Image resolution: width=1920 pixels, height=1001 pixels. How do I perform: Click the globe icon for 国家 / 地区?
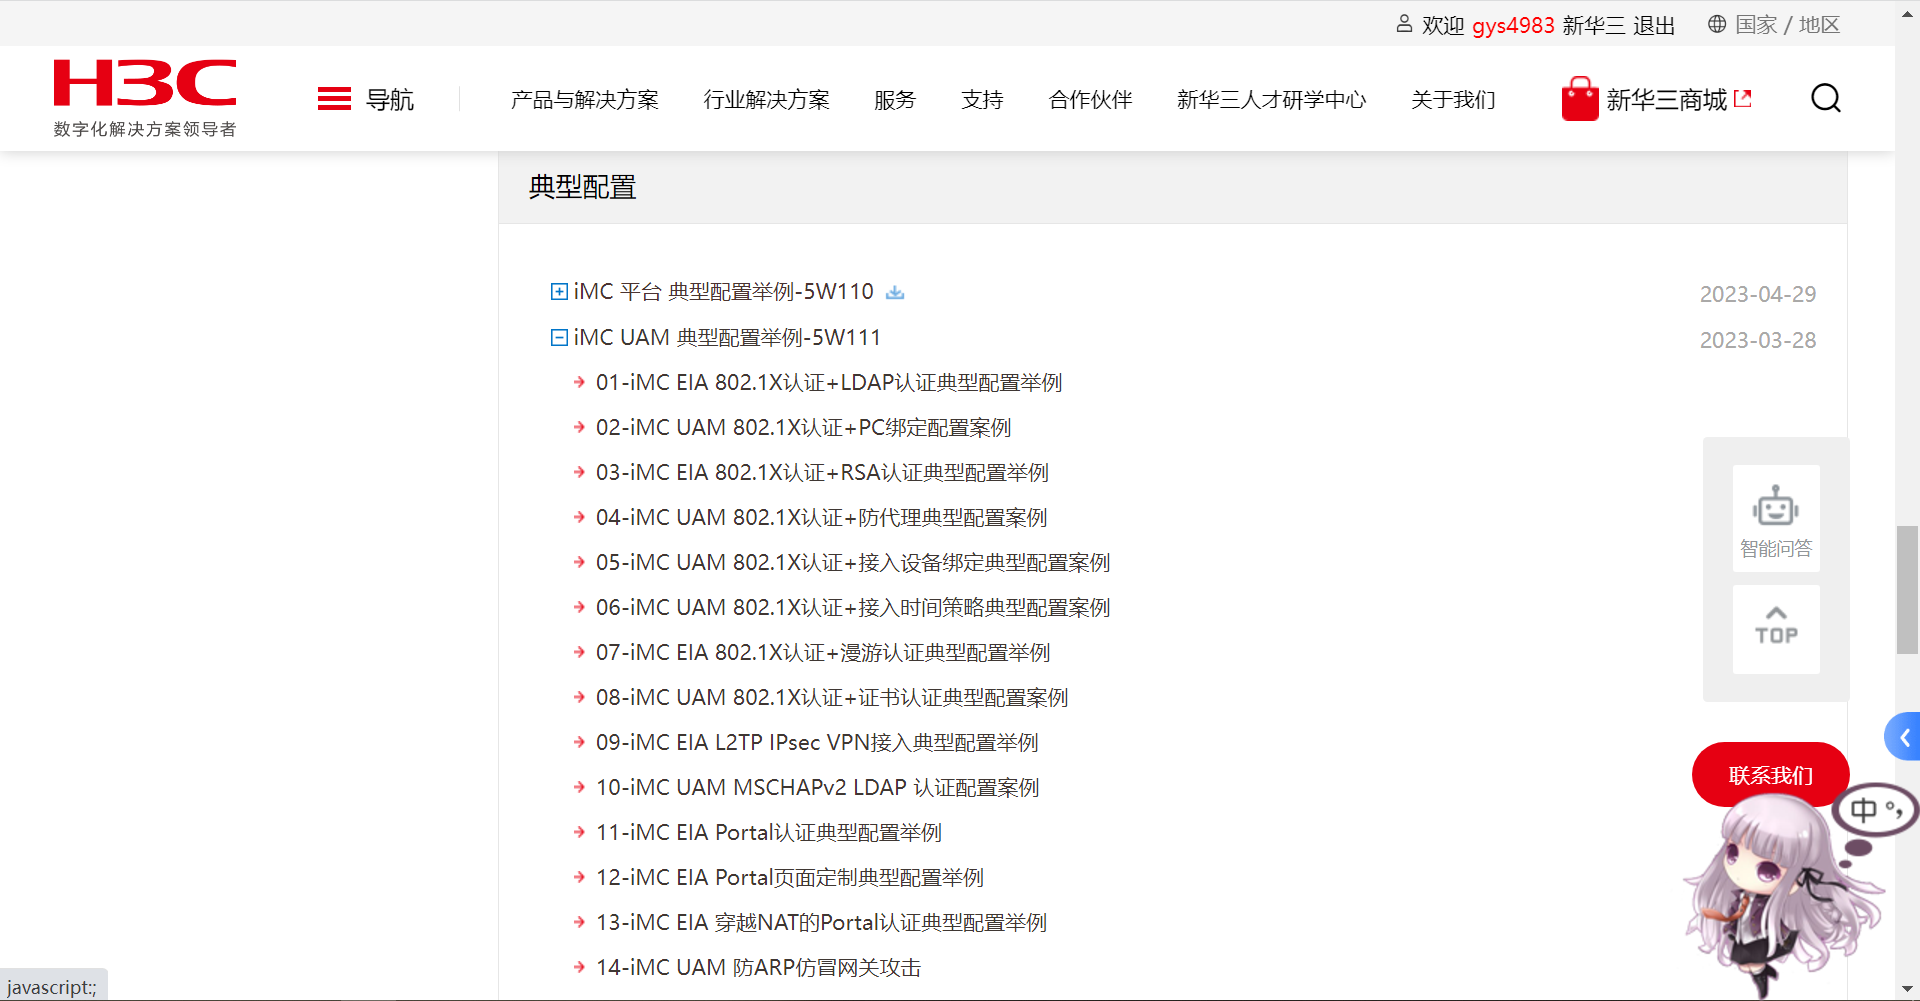tap(1717, 24)
